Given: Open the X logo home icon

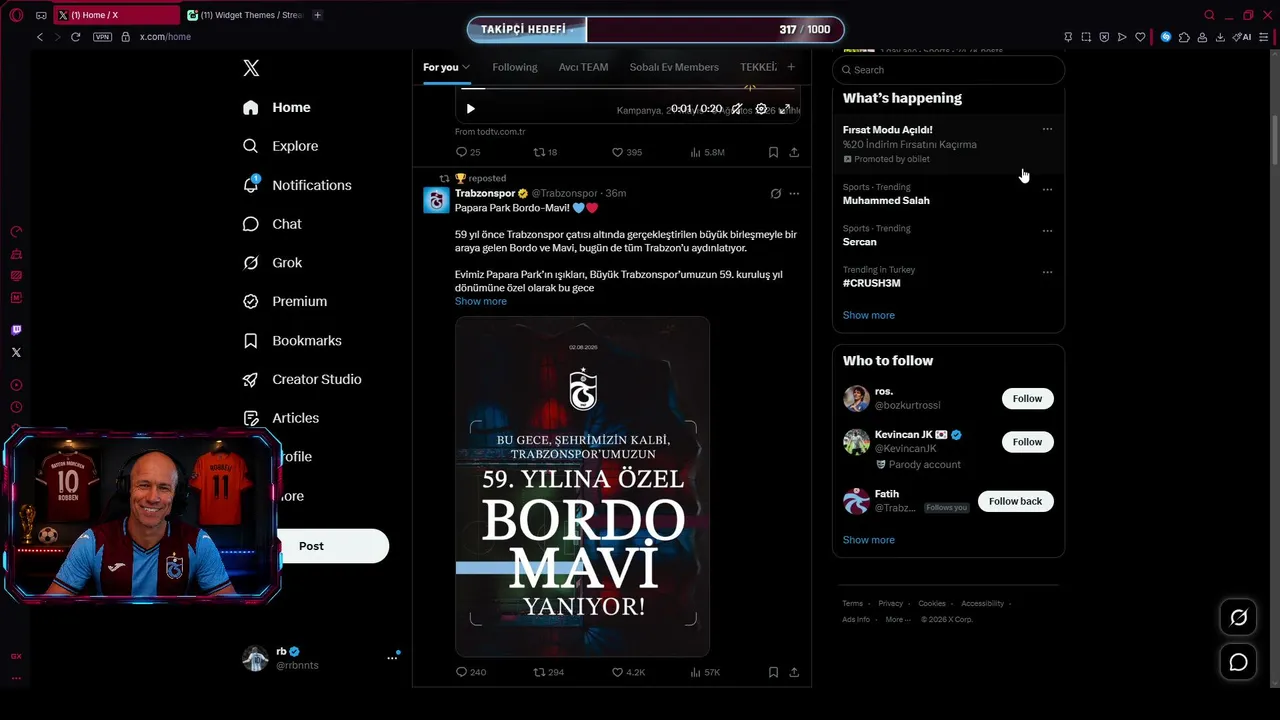Looking at the screenshot, I should coord(251,68).
